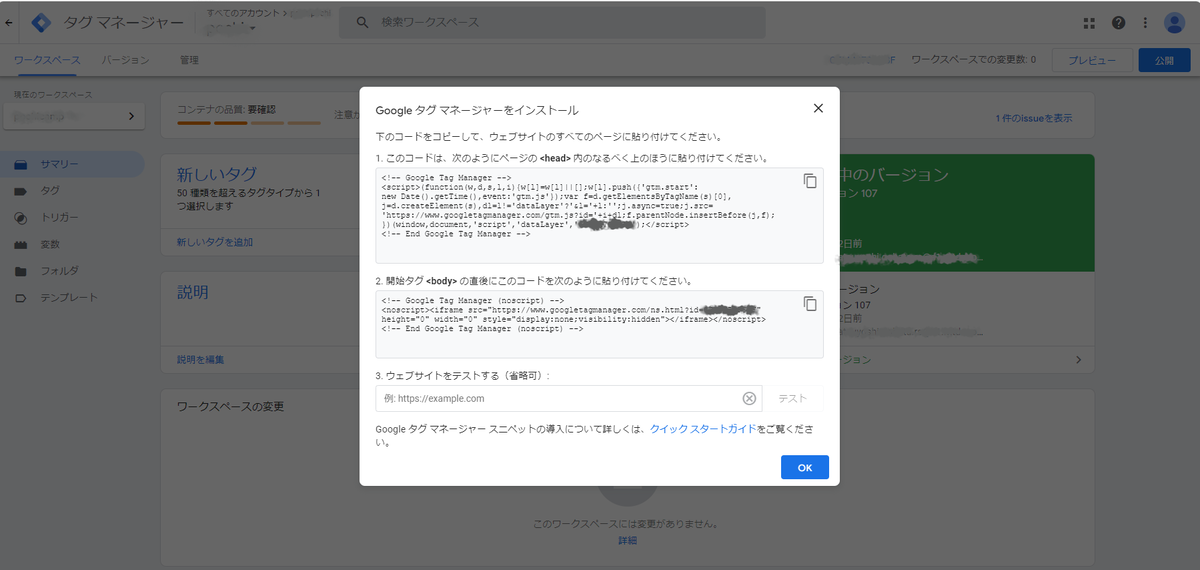1200x570 pixels.
Task: Click ワークスペースでの変更数: 0 text
Action: click(x=973, y=60)
